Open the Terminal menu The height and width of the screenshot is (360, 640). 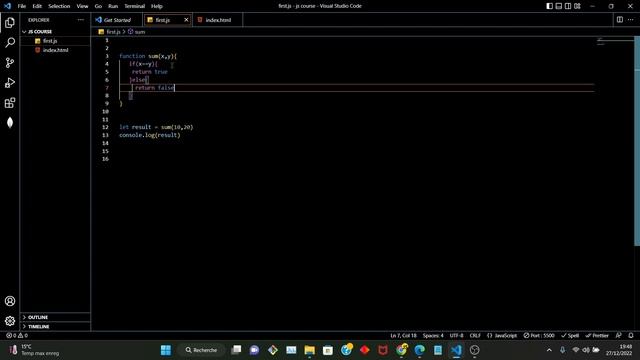coord(135,6)
